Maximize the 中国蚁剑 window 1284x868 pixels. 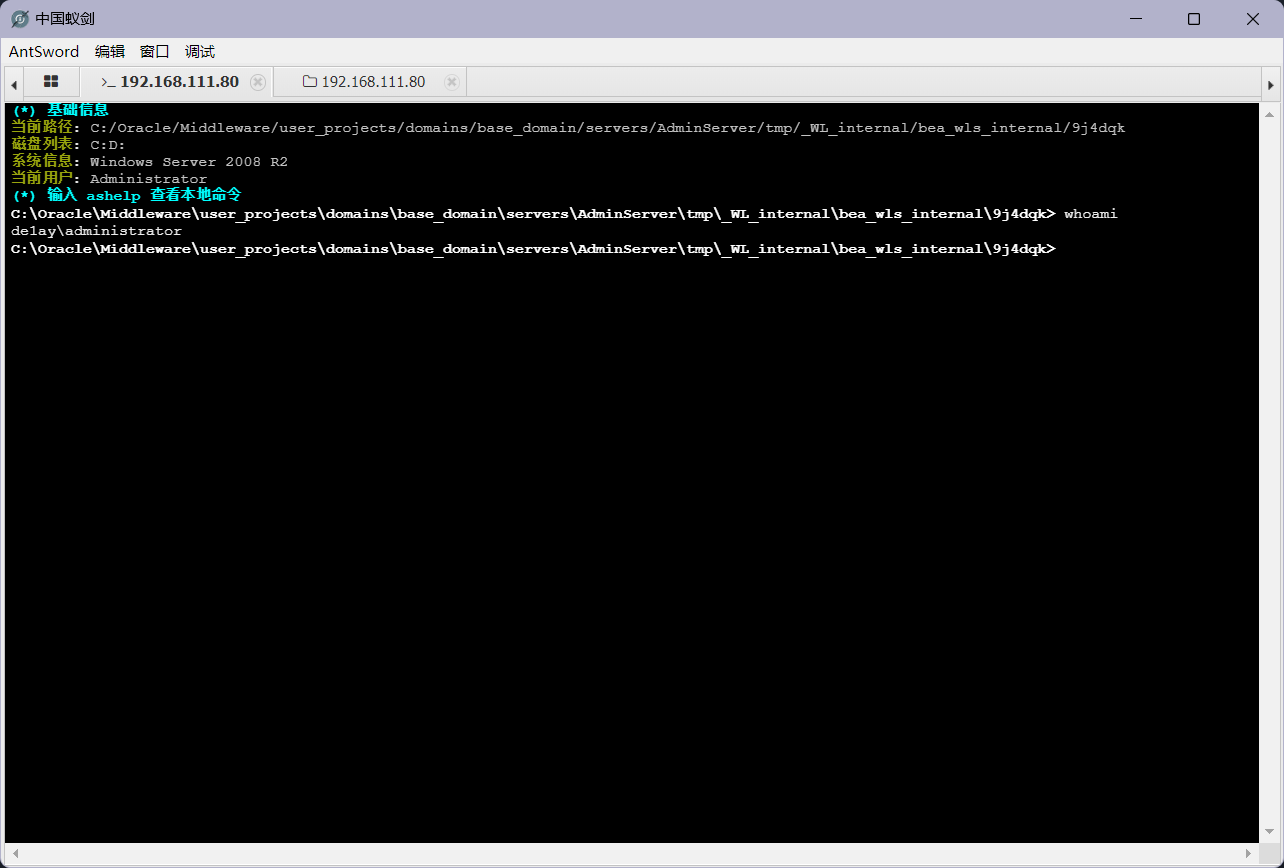click(1194, 19)
